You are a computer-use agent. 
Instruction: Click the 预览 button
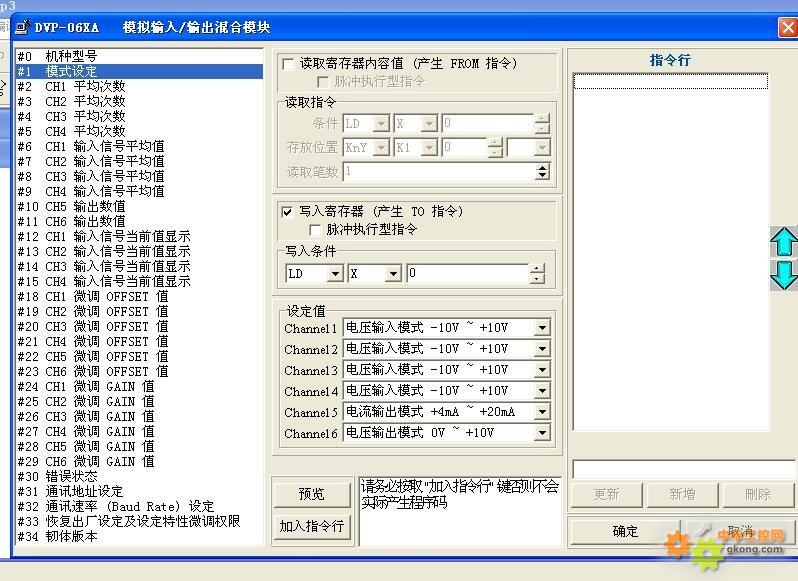311,494
